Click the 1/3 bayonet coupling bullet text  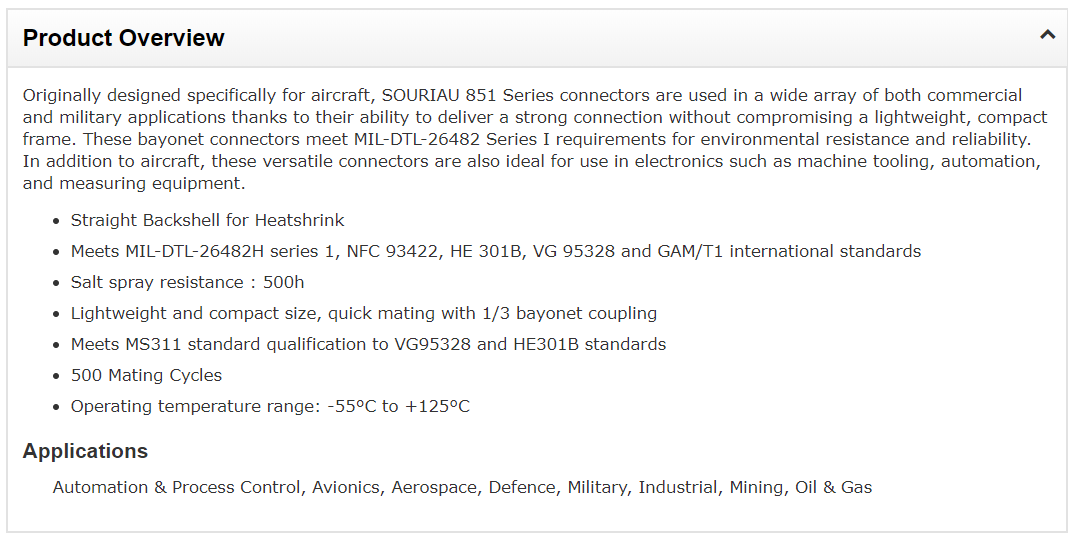pyautogui.click(x=364, y=313)
